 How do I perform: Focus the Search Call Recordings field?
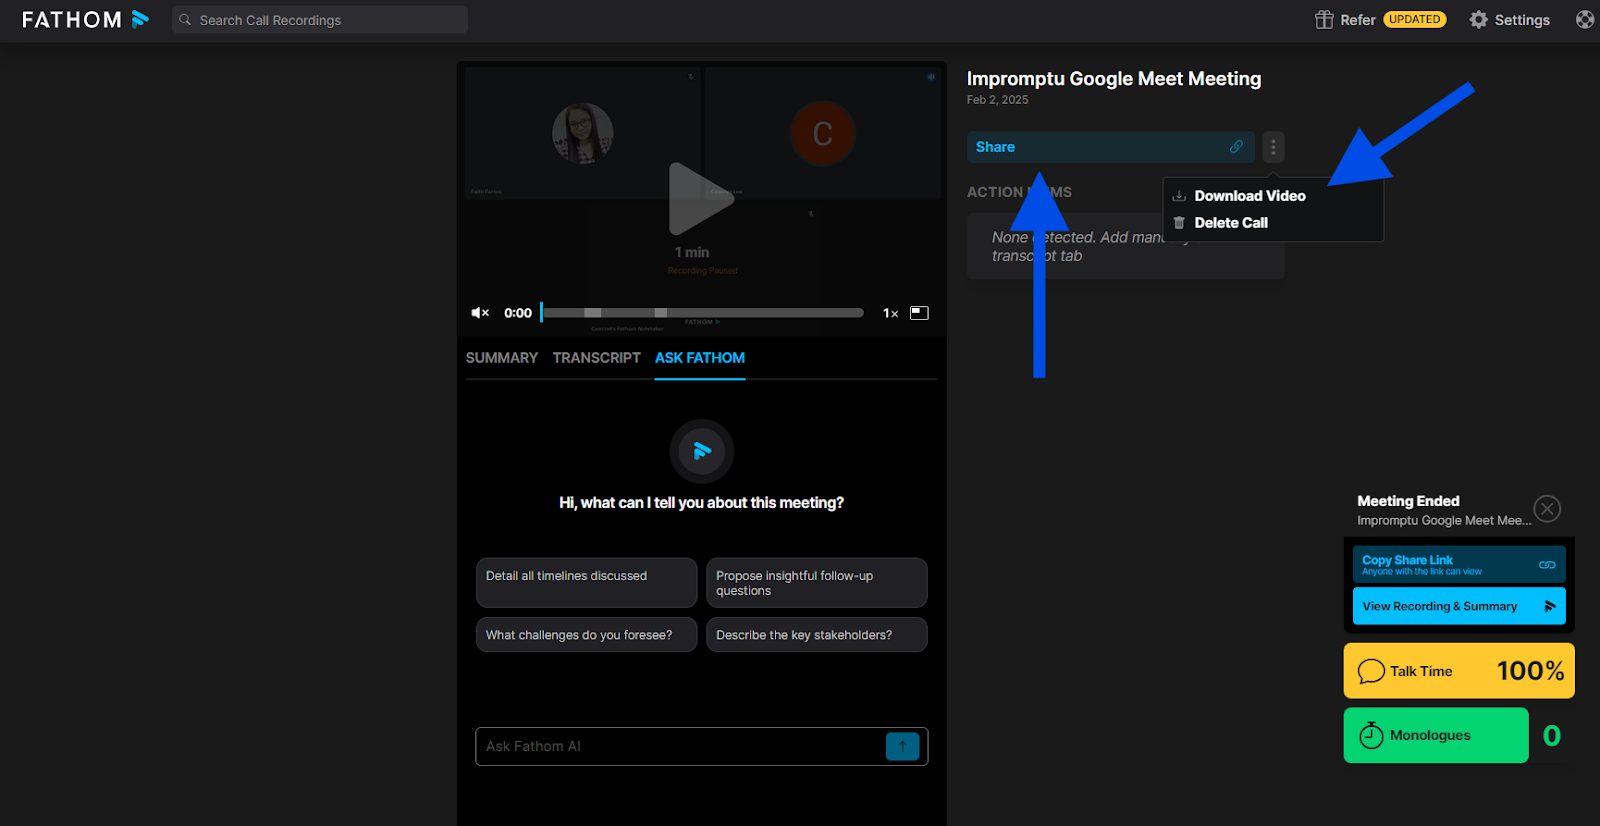tap(320, 20)
